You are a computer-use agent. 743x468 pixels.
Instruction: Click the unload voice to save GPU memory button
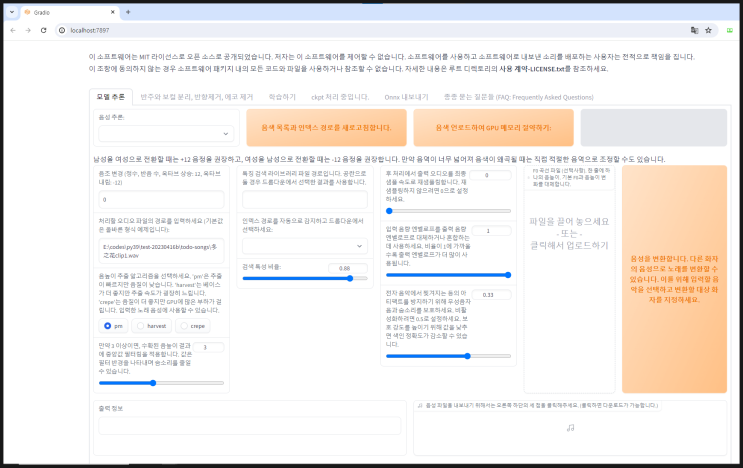493,128
